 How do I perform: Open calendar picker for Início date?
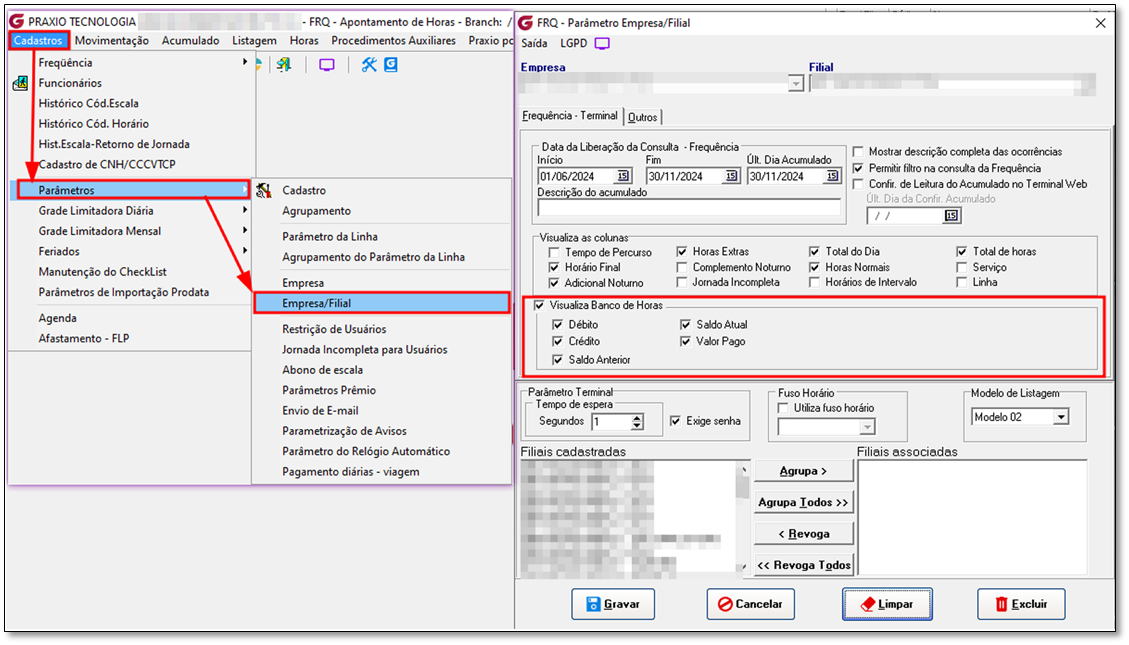623,176
